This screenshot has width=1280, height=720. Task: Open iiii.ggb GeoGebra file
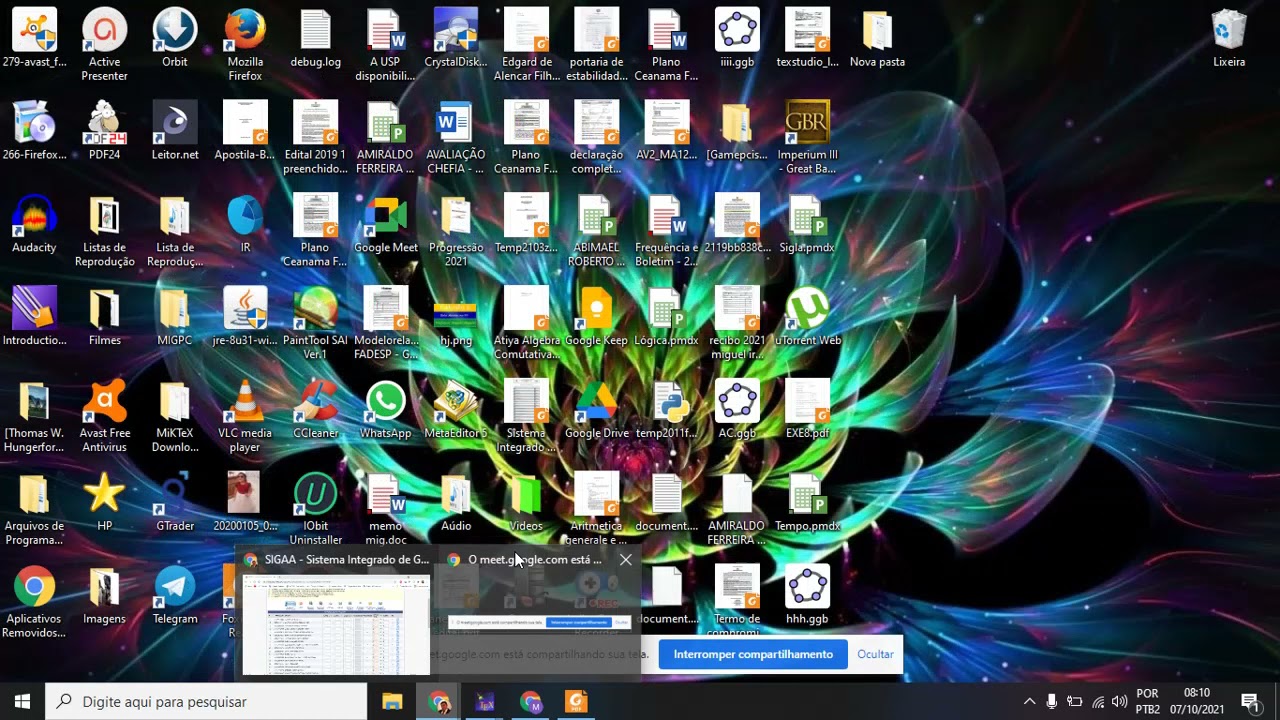pos(737,38)
